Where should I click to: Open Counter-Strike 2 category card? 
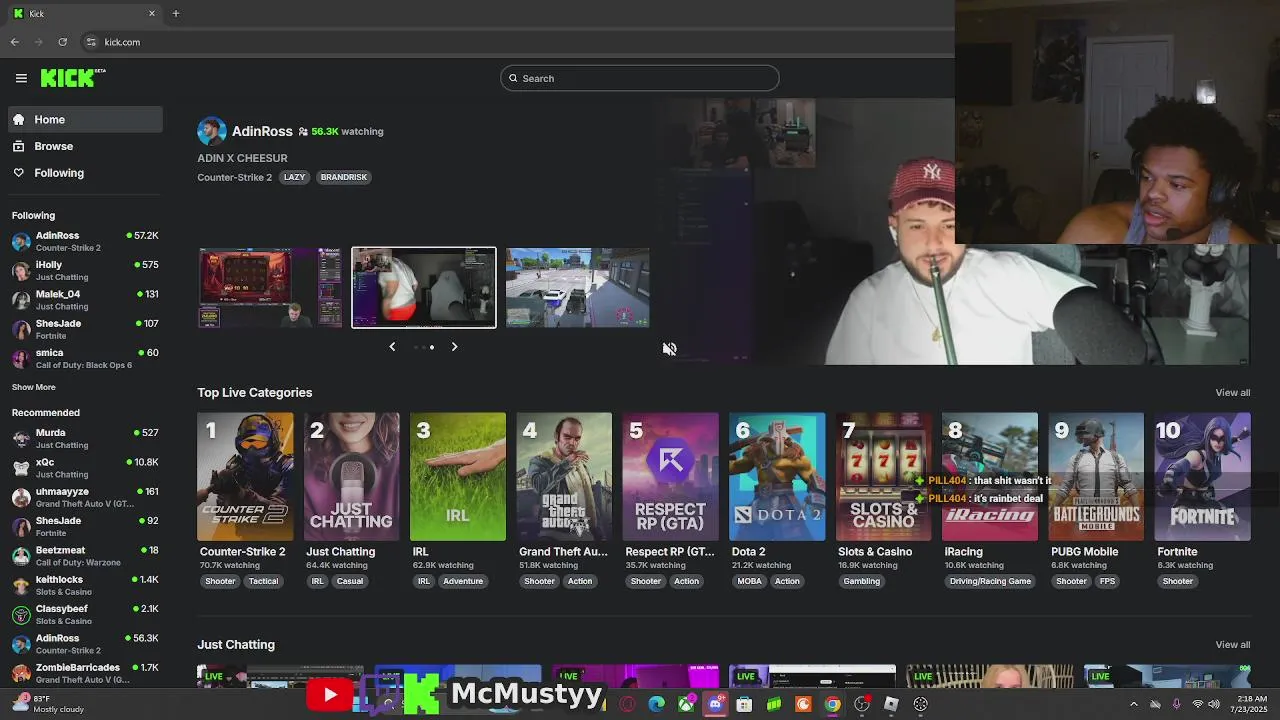[245, 477]
